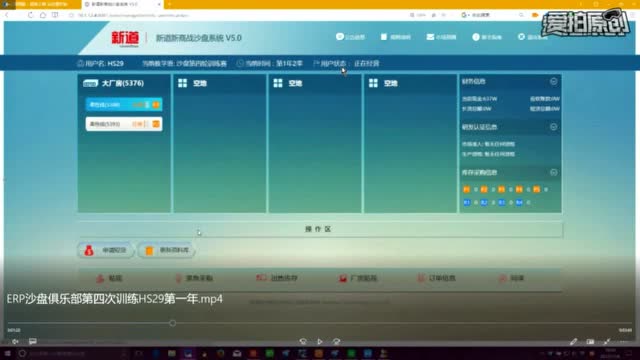Screen dimensions: 640x360
Task: Click the 空地 label of first empty plot
Action: (x=200, y=83)
